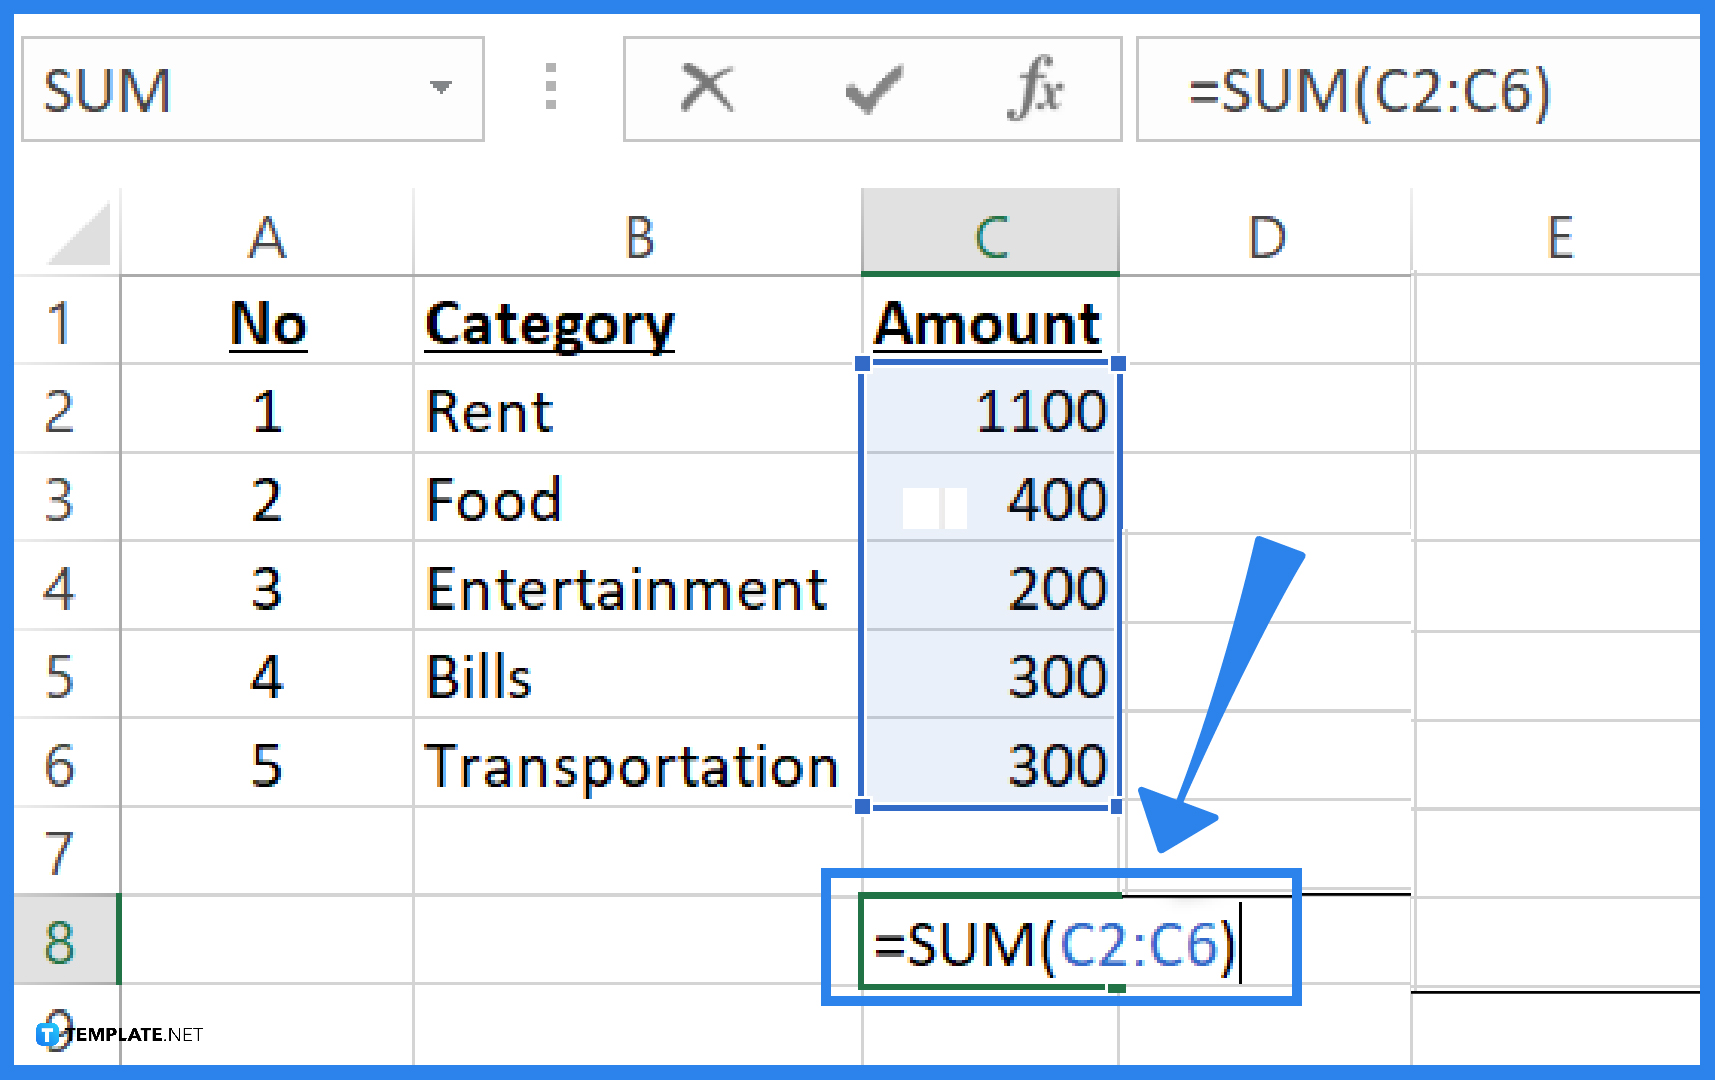
Task: Click empty cell B8 in row 8
Action: [638, 940]
